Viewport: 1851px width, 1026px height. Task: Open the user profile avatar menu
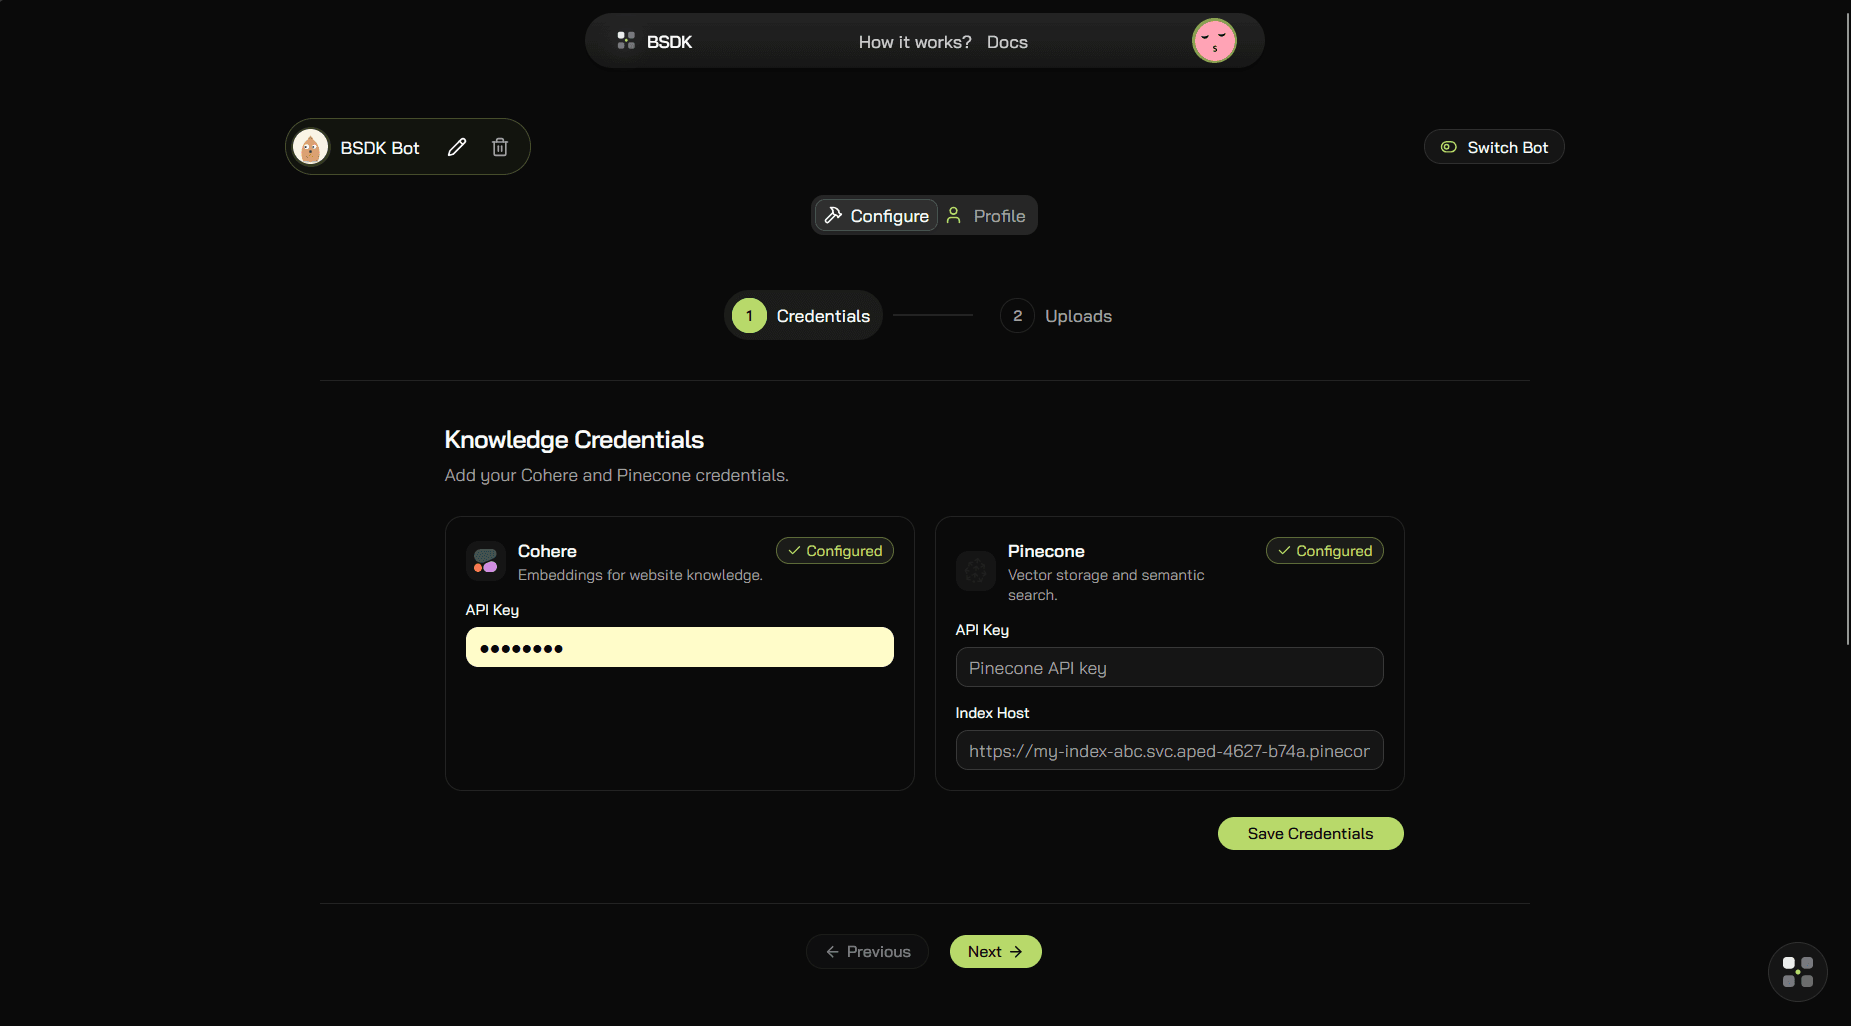[1214, 41]
